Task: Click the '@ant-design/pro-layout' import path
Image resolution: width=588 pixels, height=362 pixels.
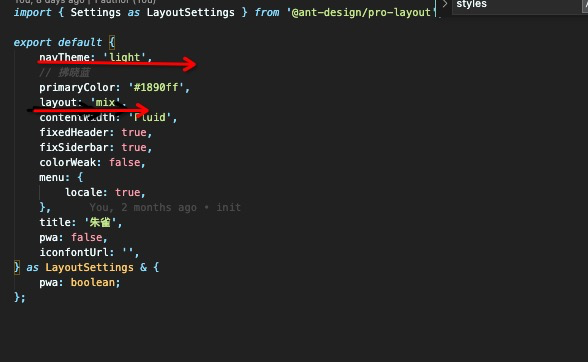Action: click(361, 12)
